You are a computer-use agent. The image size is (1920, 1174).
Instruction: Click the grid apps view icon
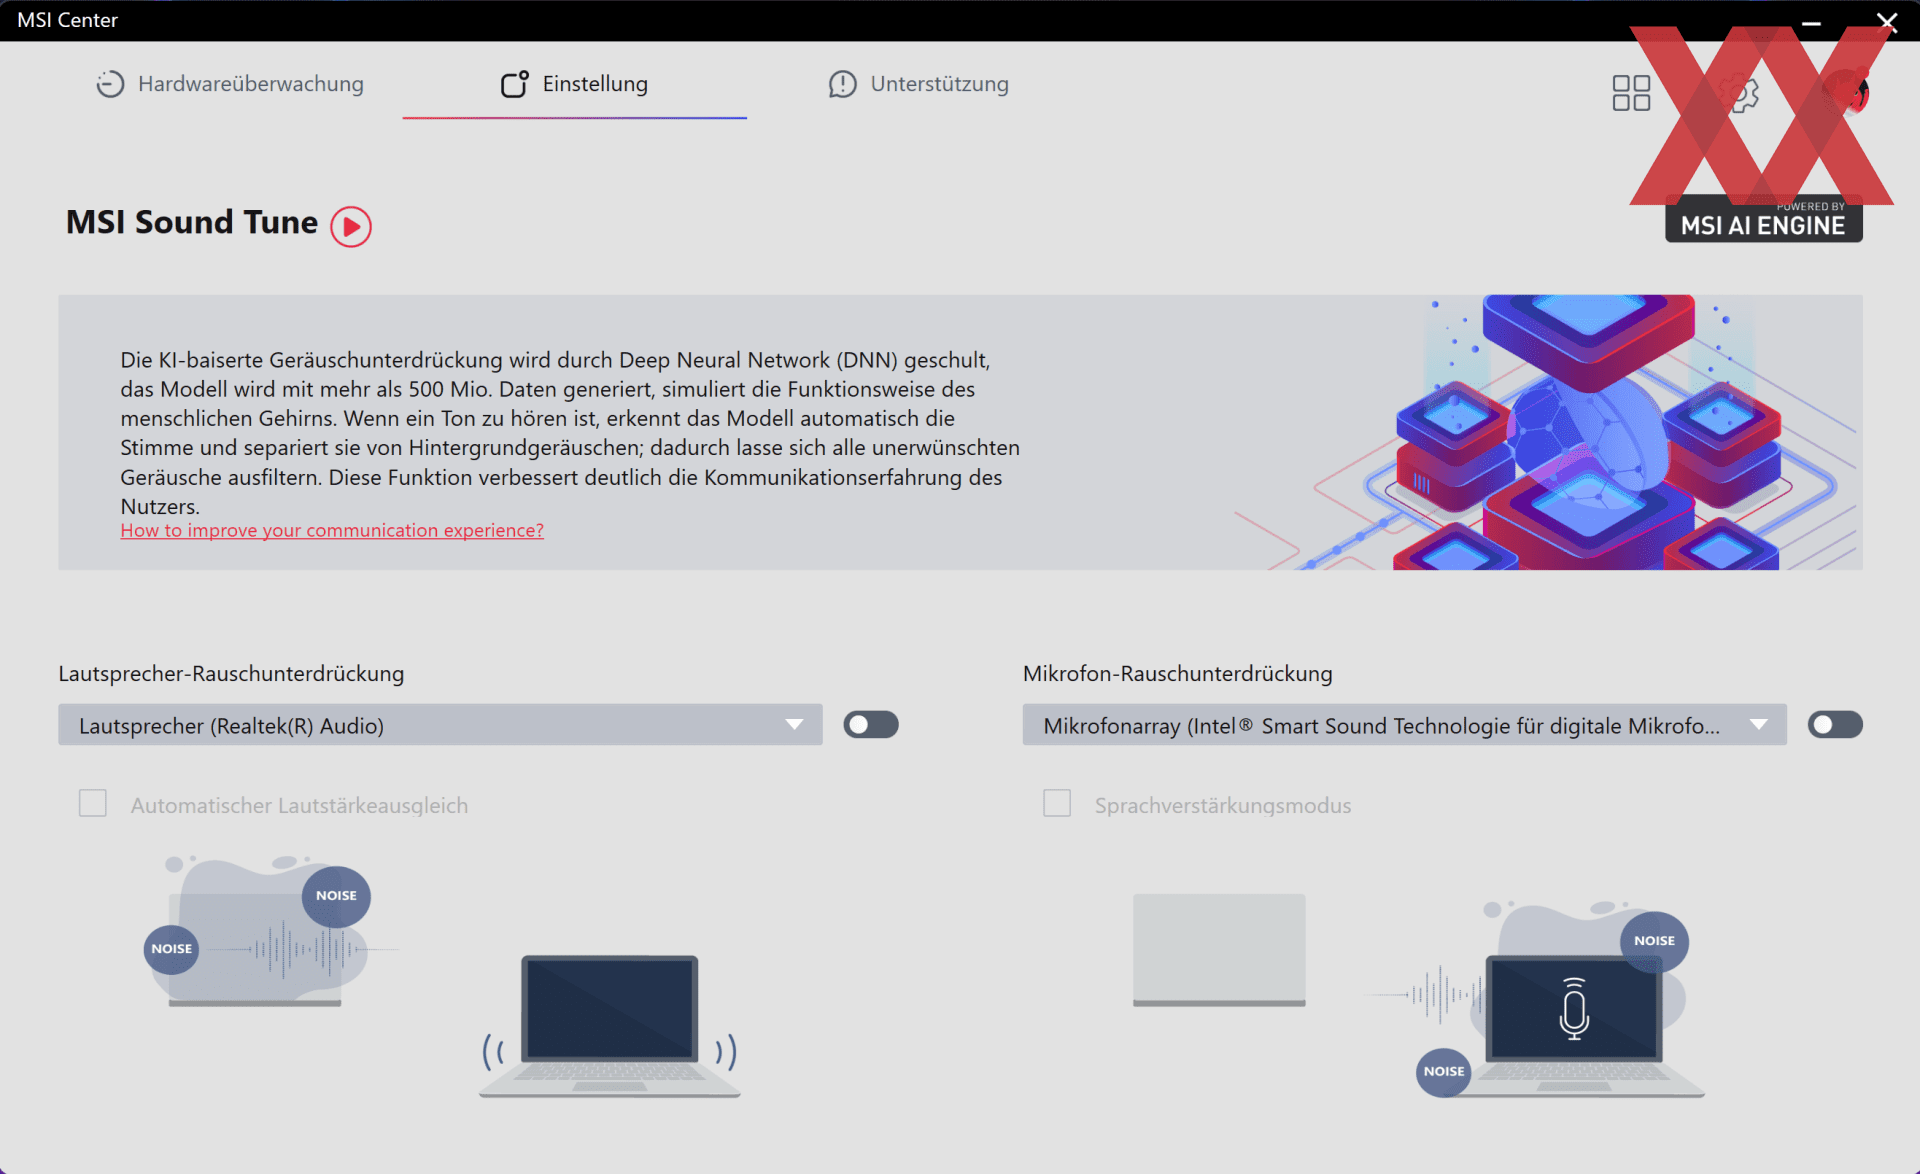pyautogui.click(x=1631, y=93)
